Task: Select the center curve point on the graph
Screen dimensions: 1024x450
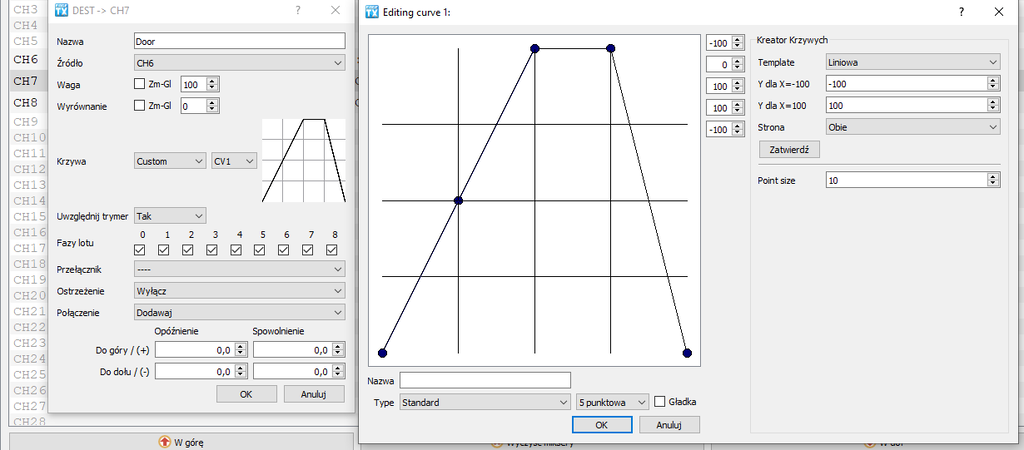Action: click(458, 201)
